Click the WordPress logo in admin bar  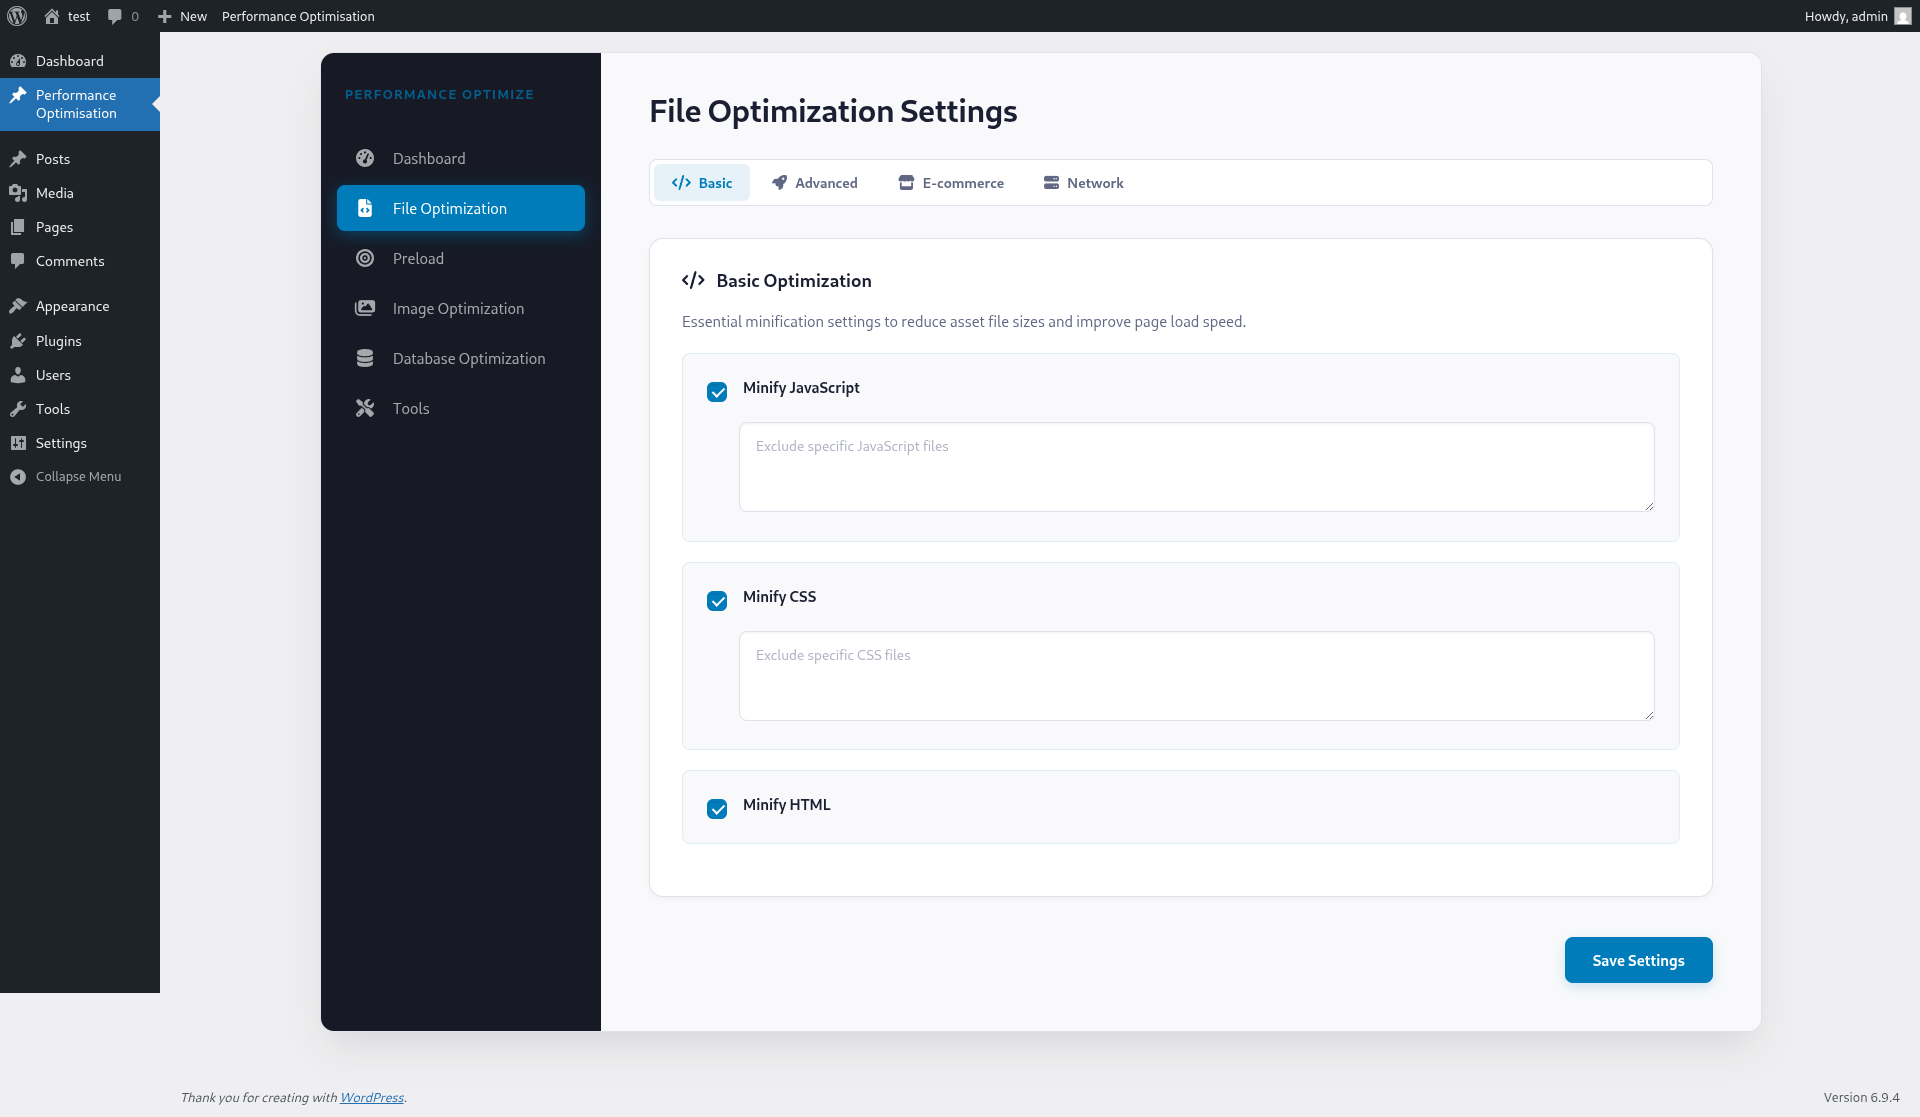[x=16, y=16]
